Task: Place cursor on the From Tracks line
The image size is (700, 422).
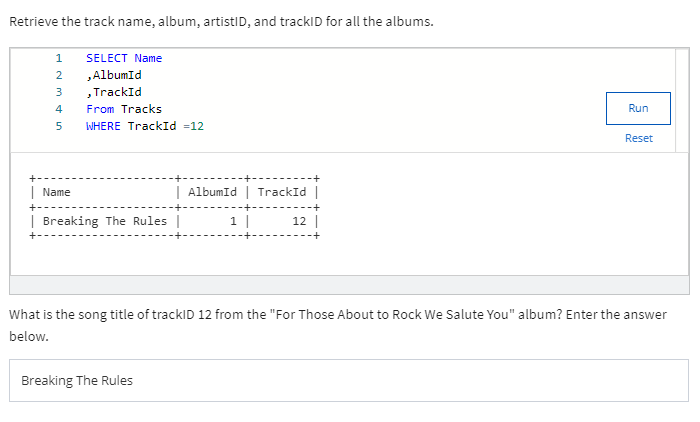Action: 124,109
